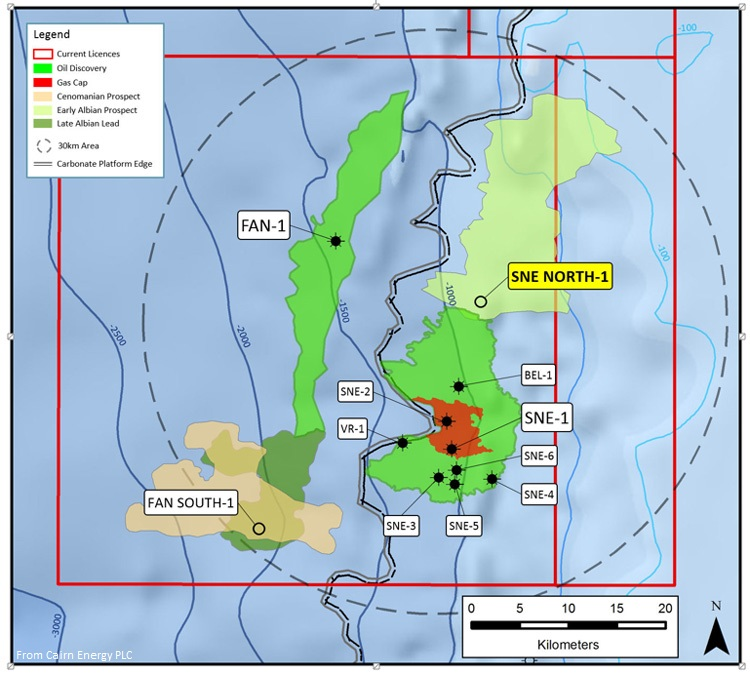This screenshot has width=750, height=675.
Task: Click the FAN SOUTH-1 open circle marker
Action: point(259,528)
